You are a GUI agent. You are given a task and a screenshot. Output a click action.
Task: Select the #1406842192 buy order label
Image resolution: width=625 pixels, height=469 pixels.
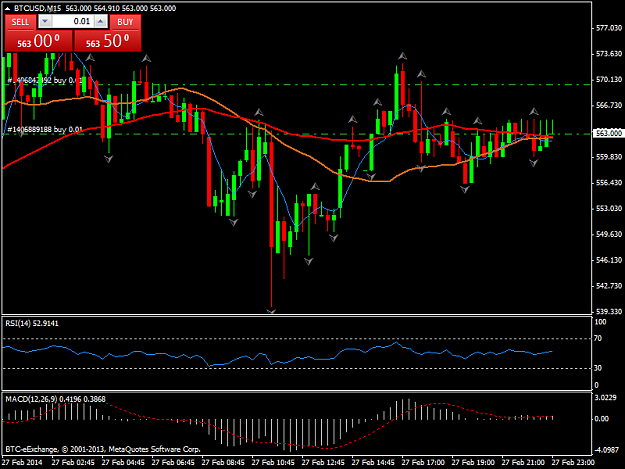pos(45,80)
